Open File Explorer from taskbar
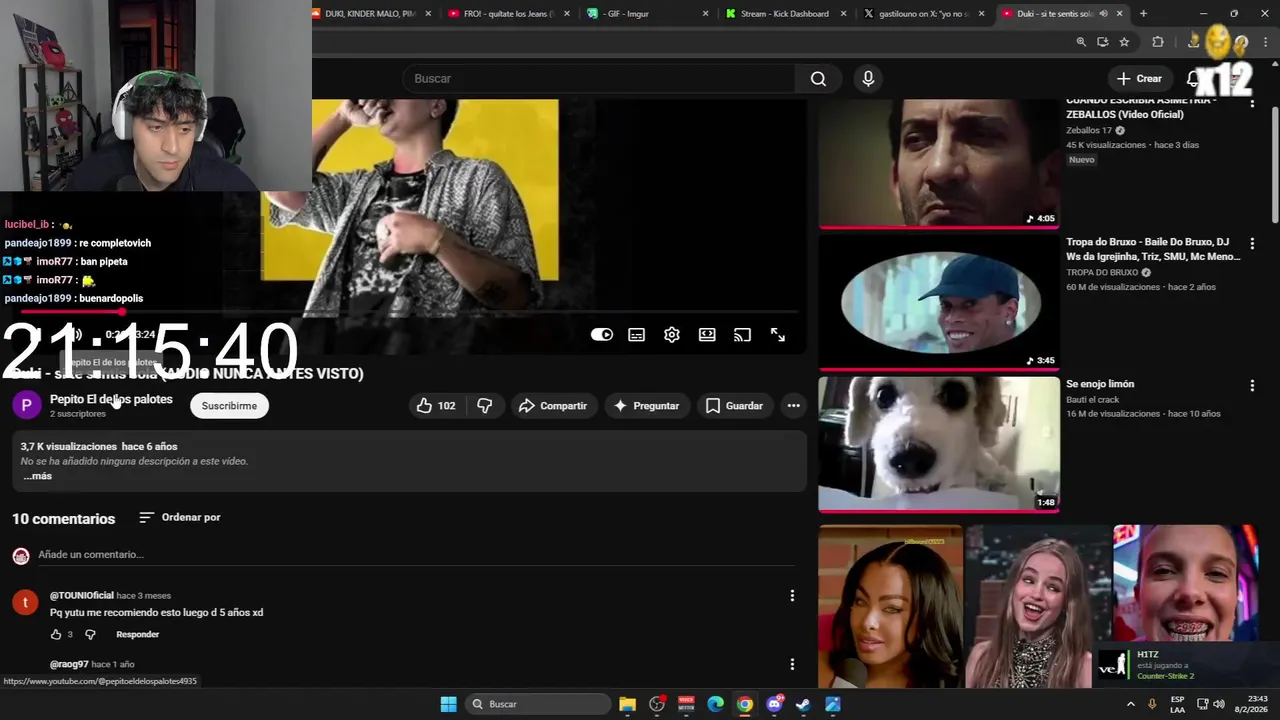The width and height of the screenshot is (1280, 720). (x=627, y=704)
